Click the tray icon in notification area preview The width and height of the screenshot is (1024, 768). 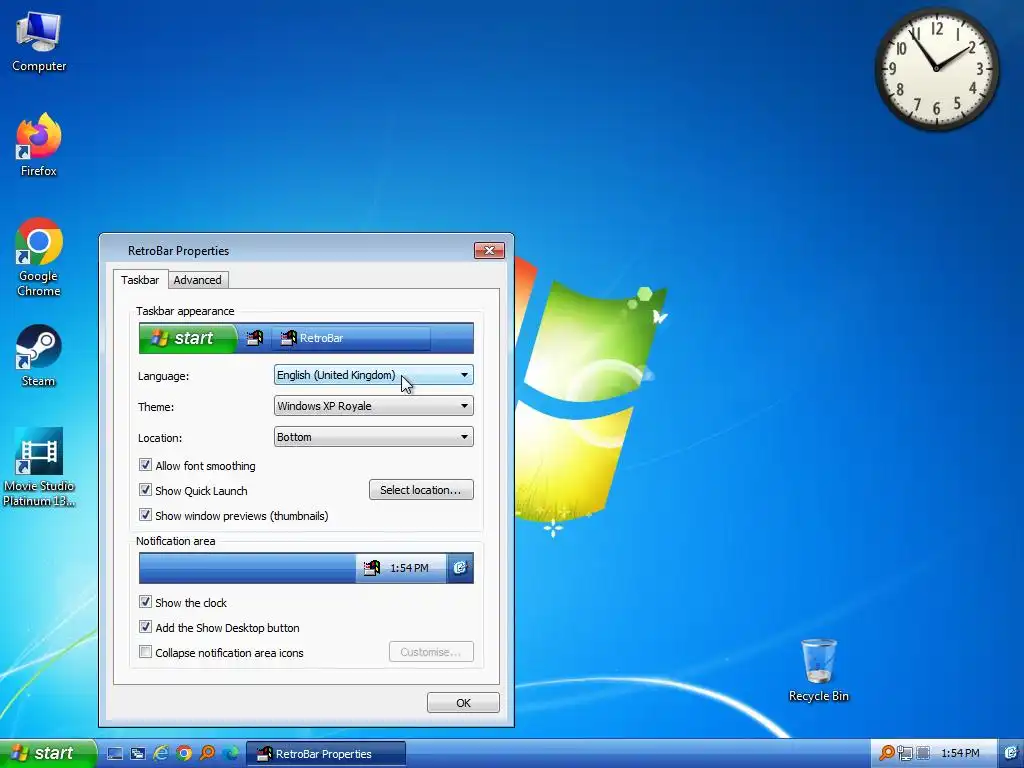click(372, 568)
